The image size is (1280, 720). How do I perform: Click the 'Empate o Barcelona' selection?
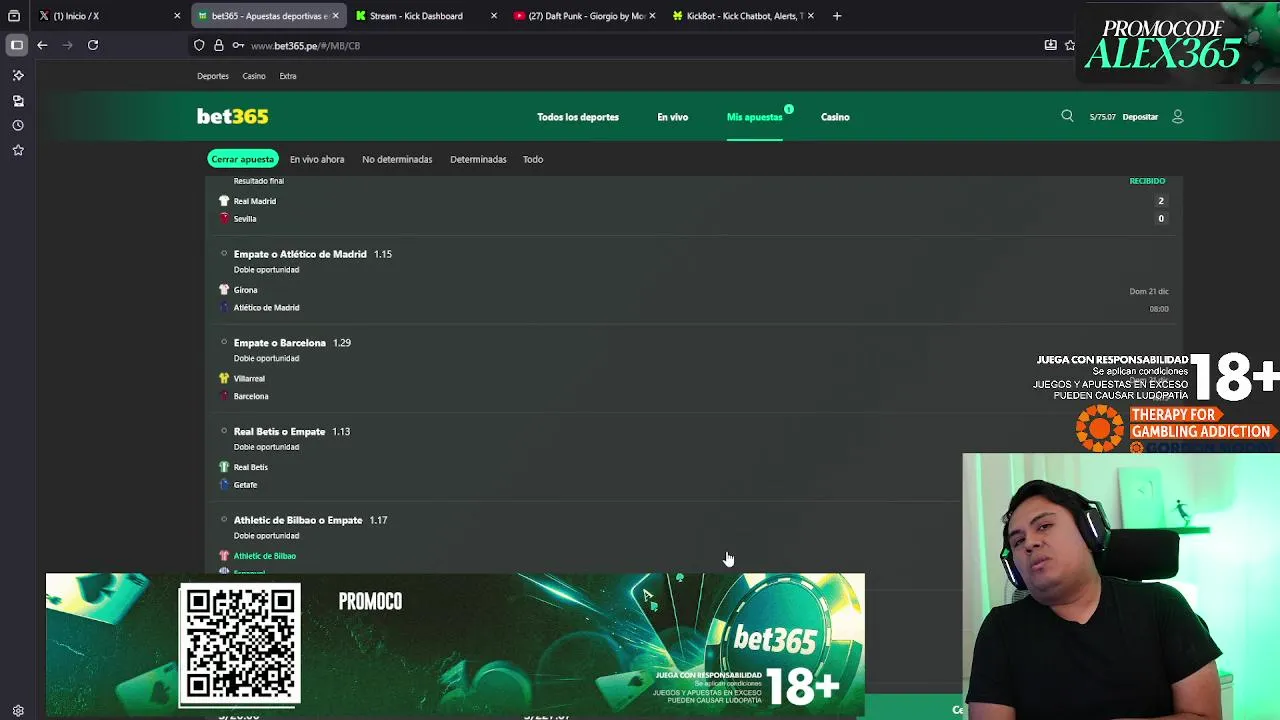click(x=280, y=343)
